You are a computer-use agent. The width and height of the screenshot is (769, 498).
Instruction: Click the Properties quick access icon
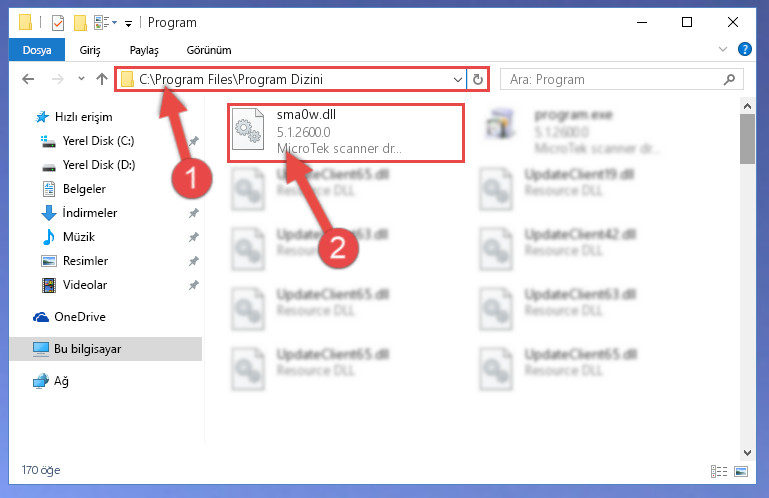[58, 23]
